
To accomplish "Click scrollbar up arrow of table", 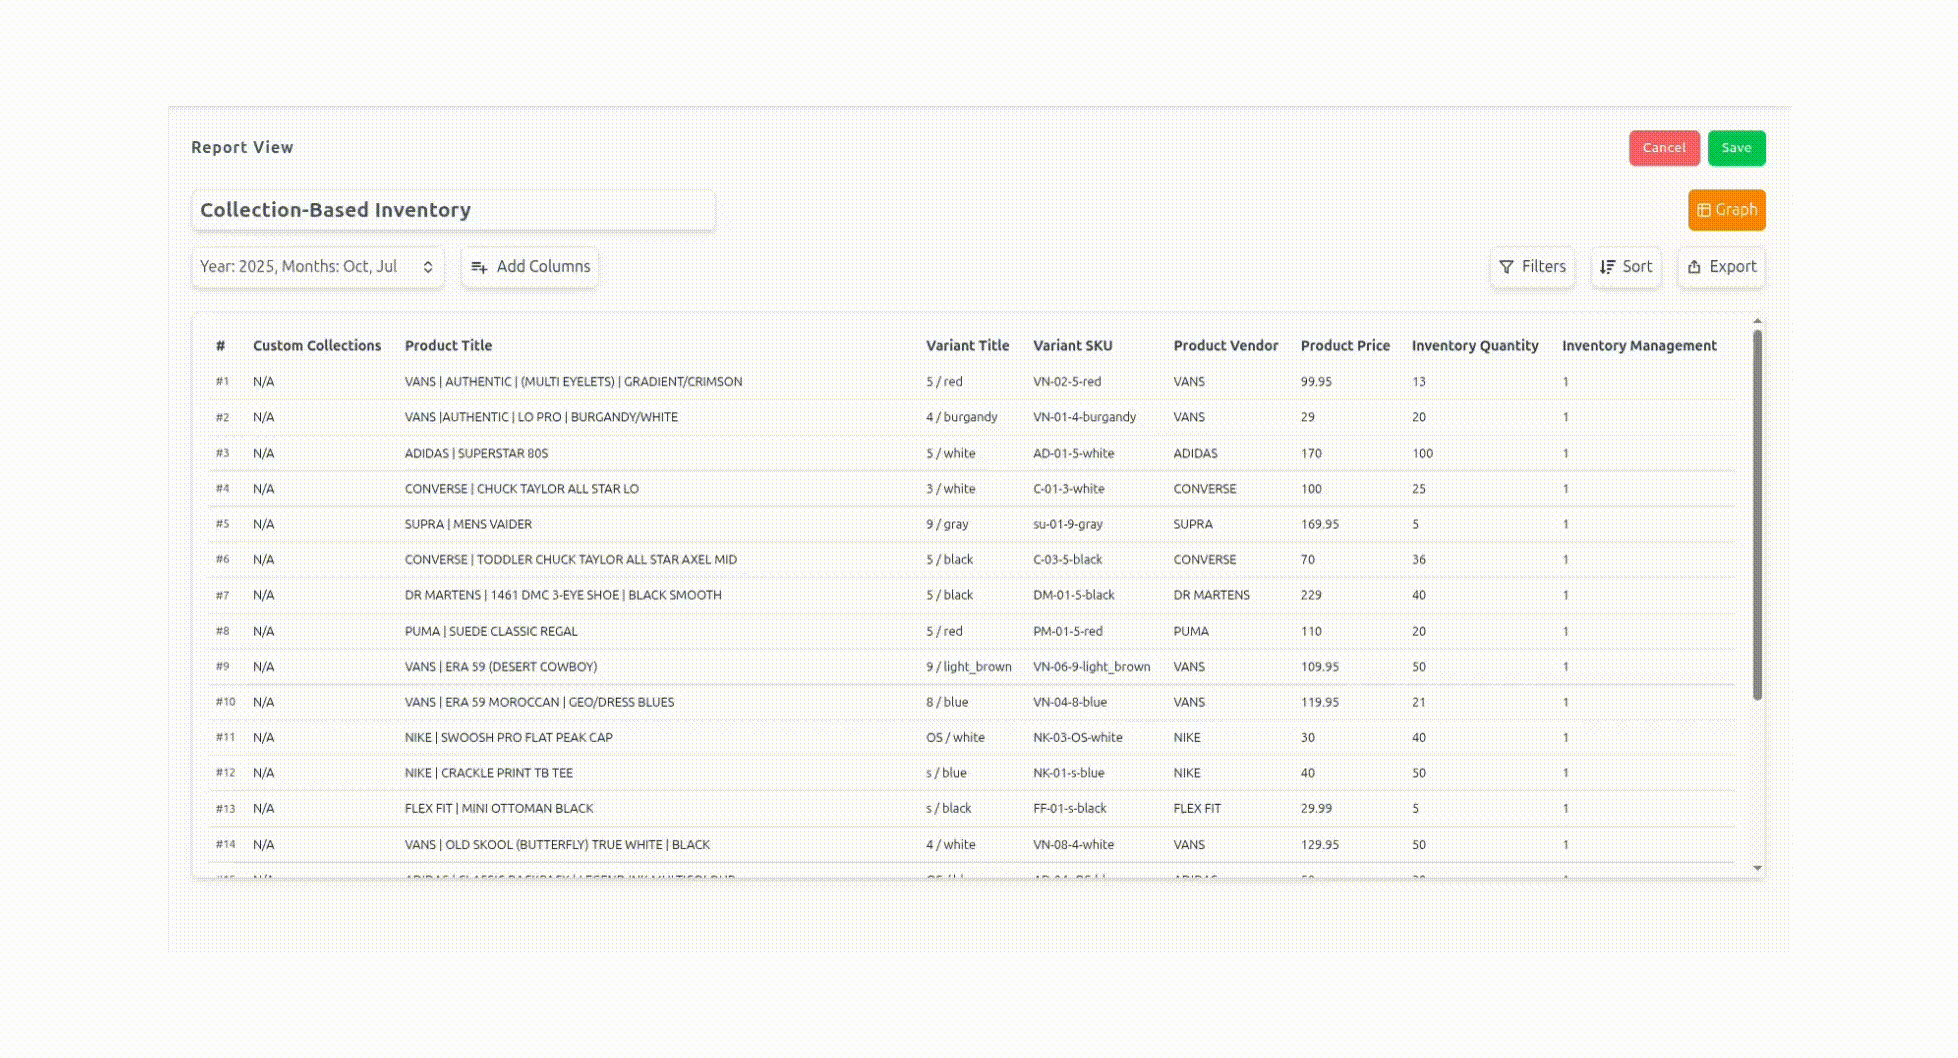I will coord(1757,322).
